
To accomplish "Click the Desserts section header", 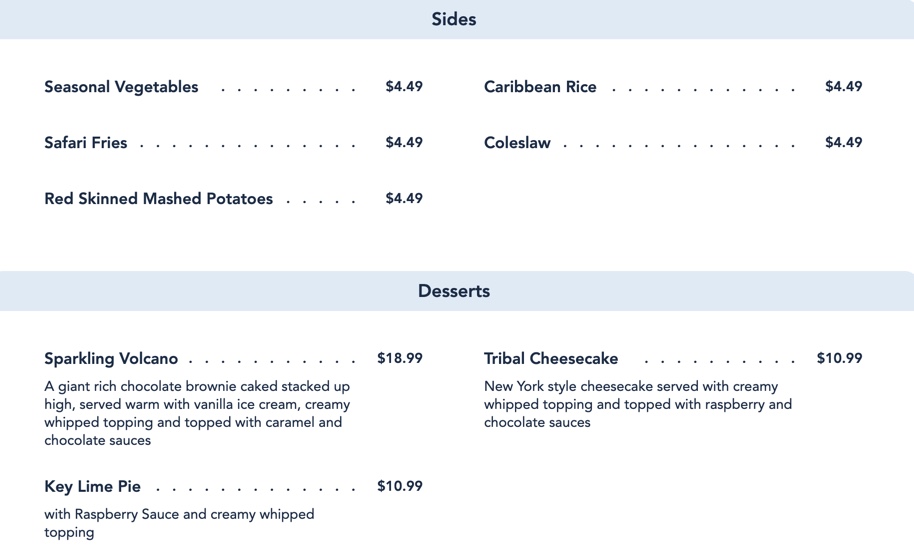I will (454, 292).
